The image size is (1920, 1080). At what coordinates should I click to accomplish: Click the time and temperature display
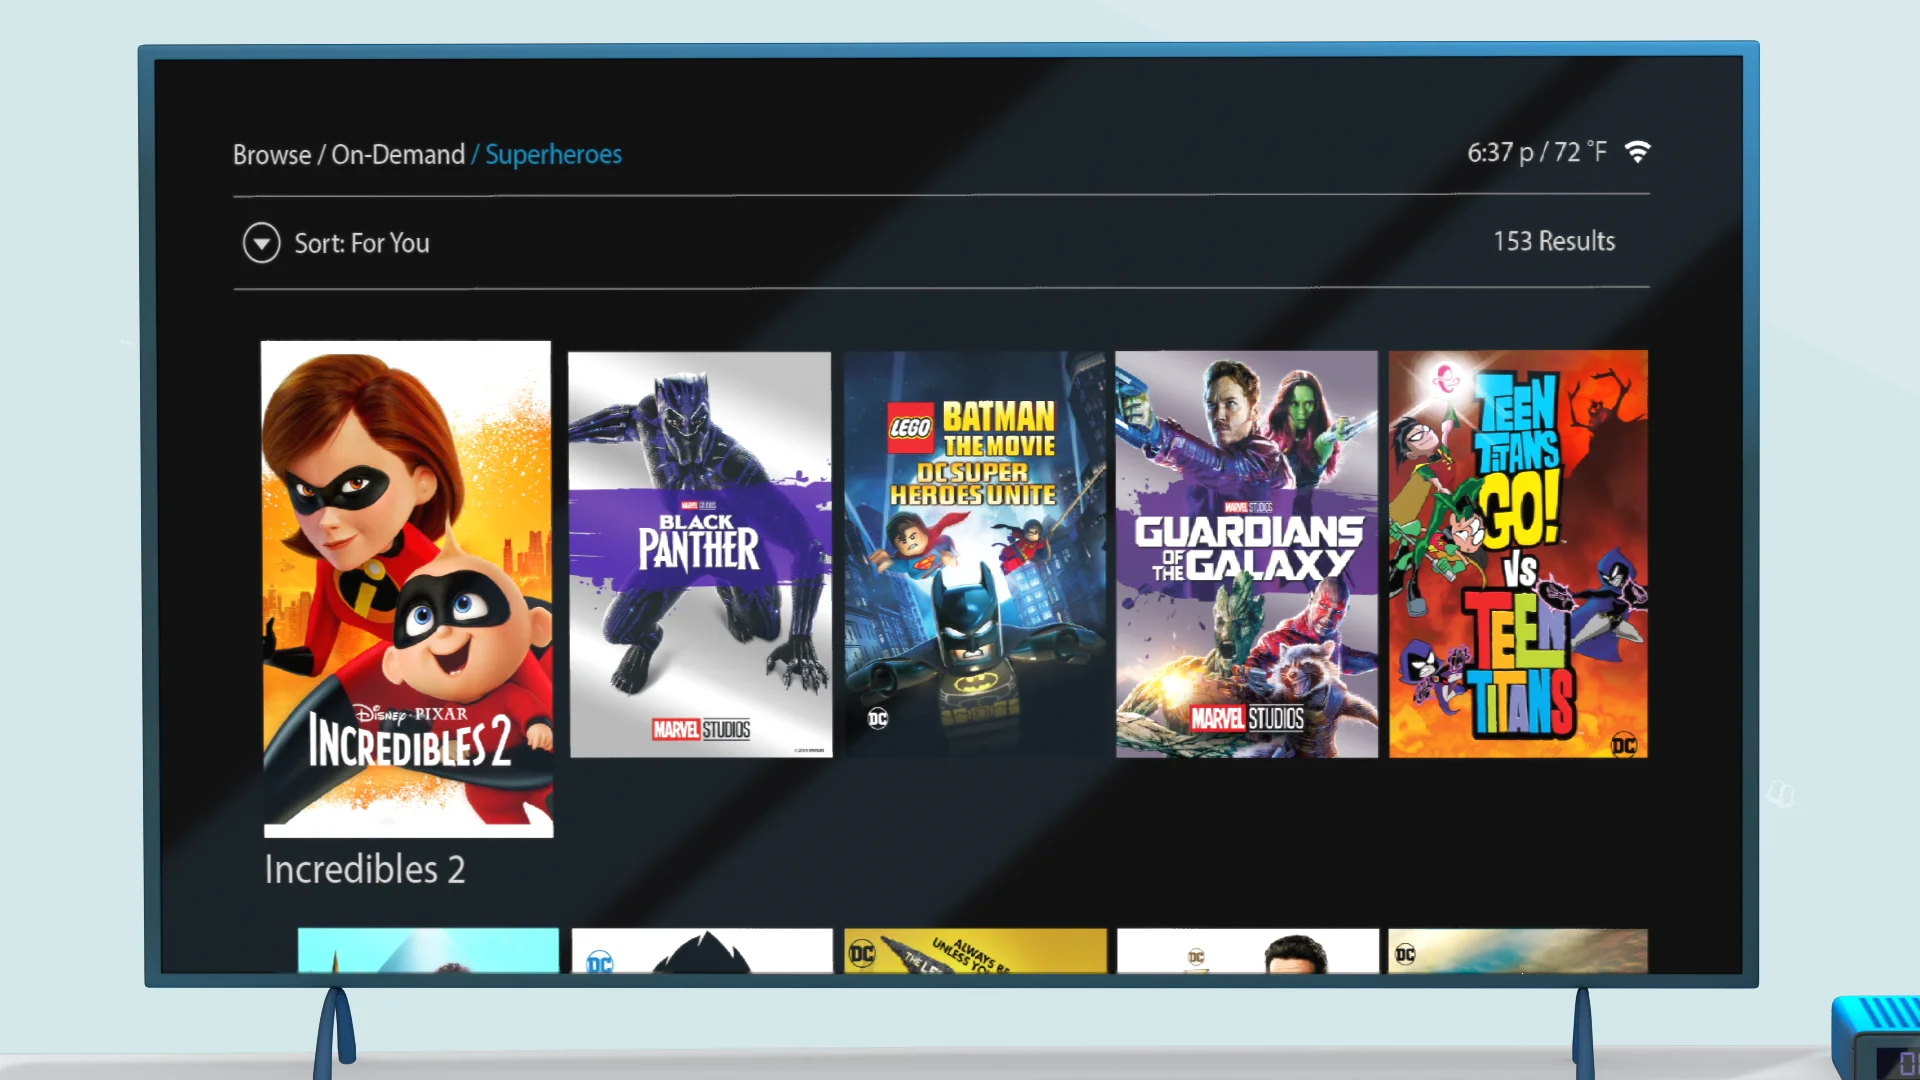click(1537, 151)
